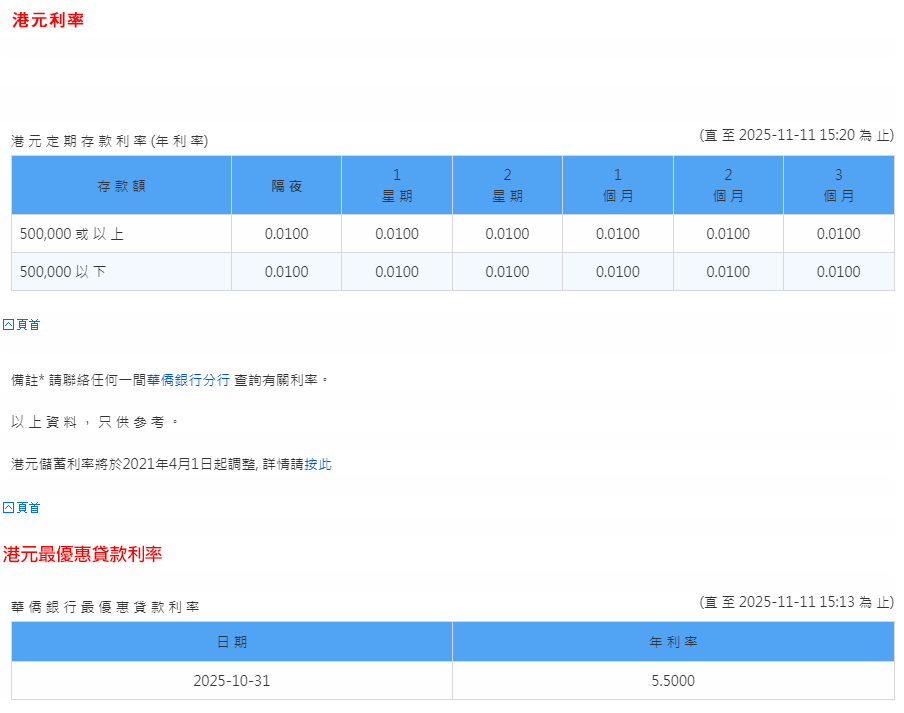Click the 2025-10-31 date cell

coord(231,680)
